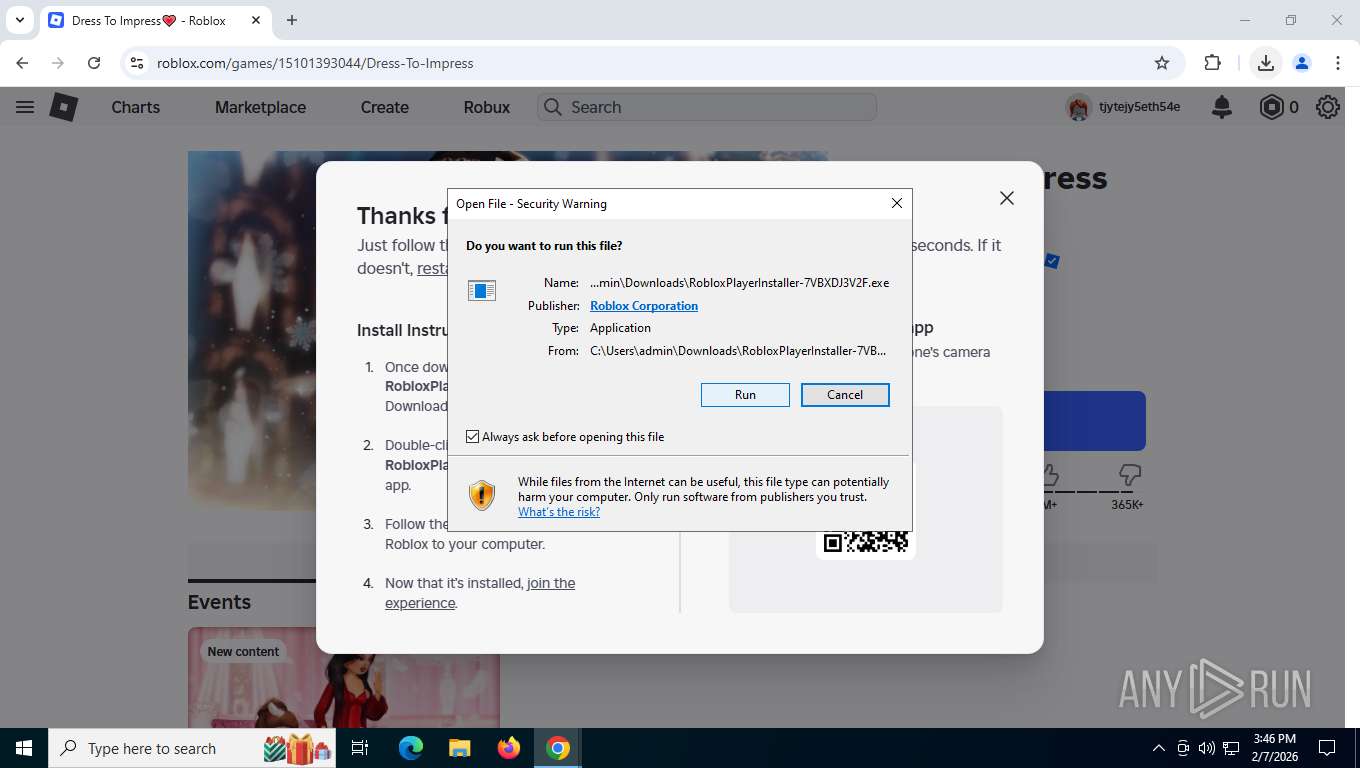Click the Chrome address bar URL
1360x768 pixels.
tap(315, 63)
